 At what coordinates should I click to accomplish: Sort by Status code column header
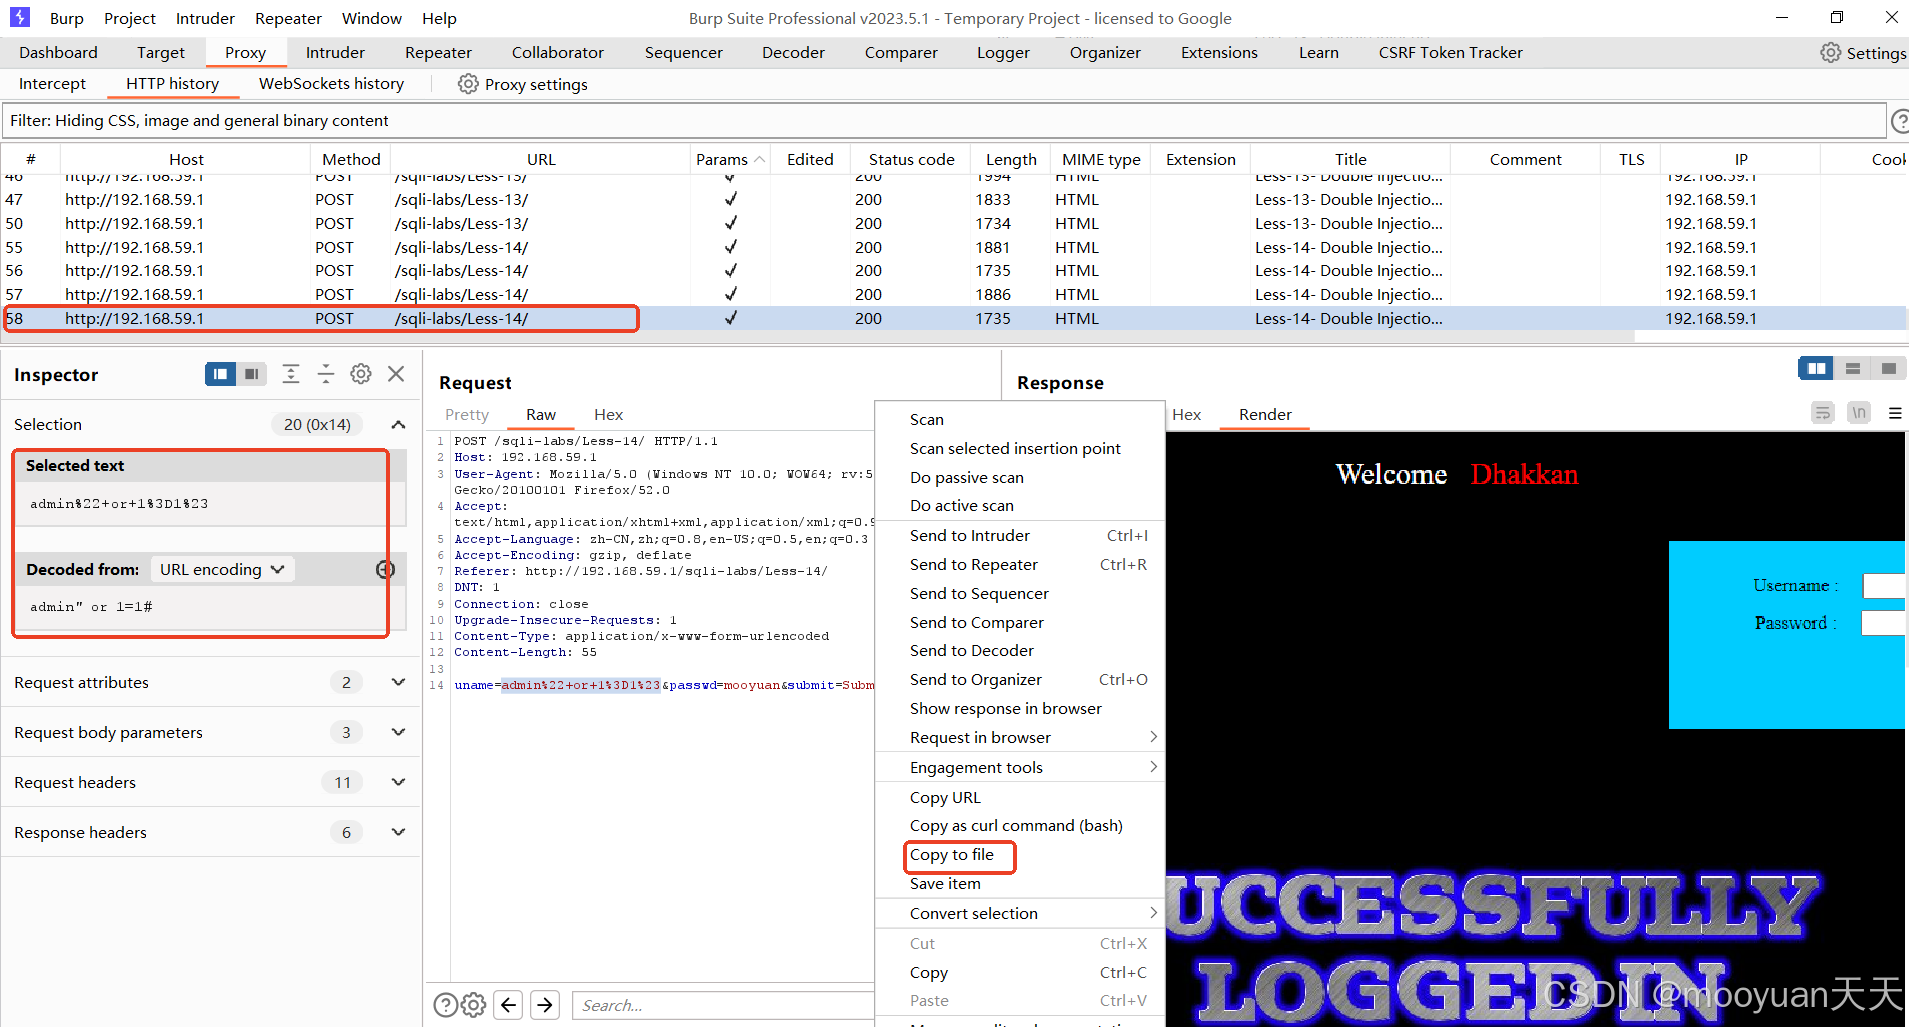coord(911,159)
